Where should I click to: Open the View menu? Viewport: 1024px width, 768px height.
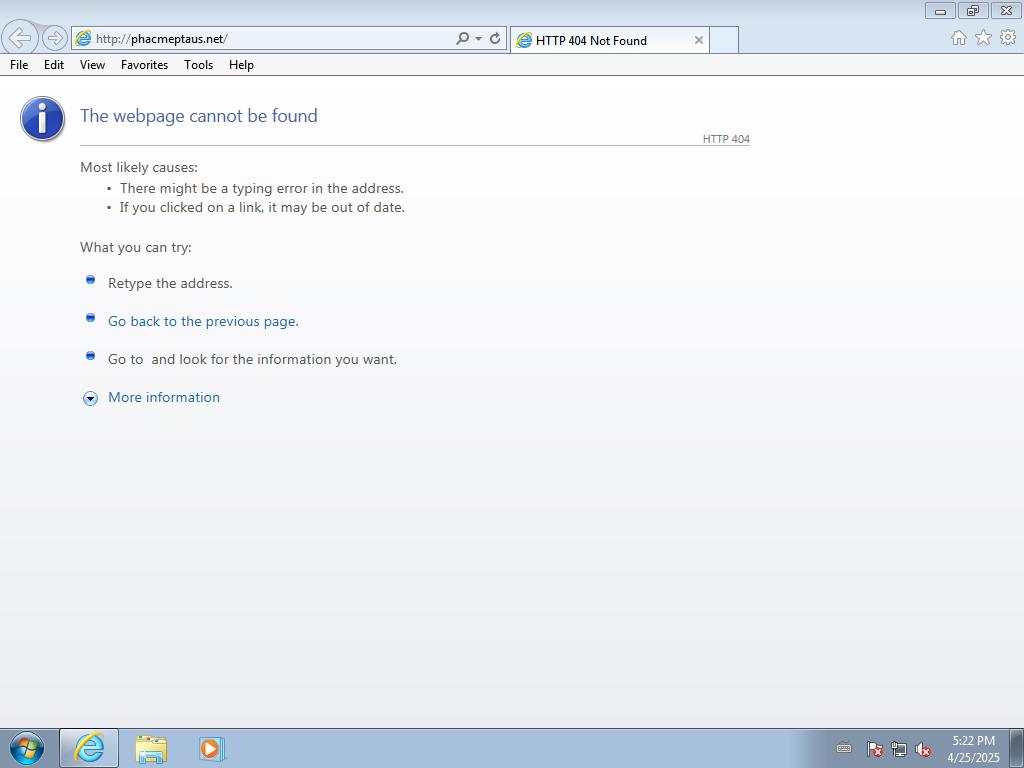coord(92,65)
